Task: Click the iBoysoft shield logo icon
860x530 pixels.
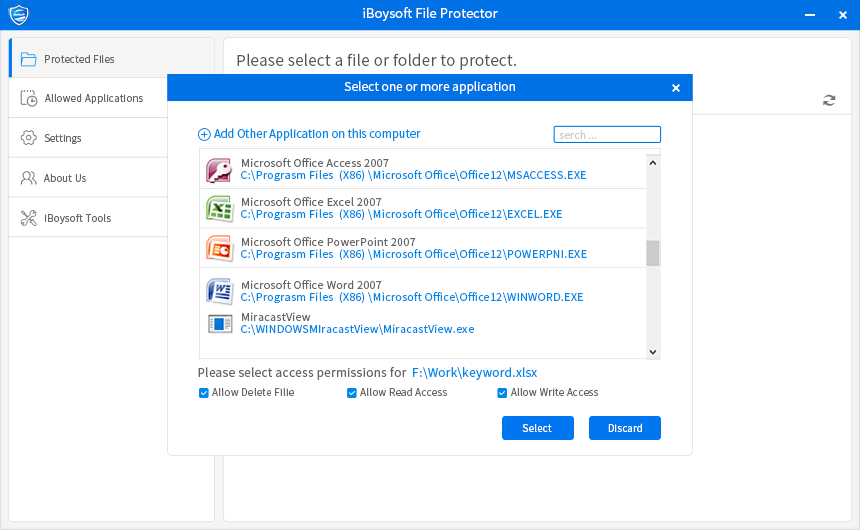Action: [x=18, y=14]
